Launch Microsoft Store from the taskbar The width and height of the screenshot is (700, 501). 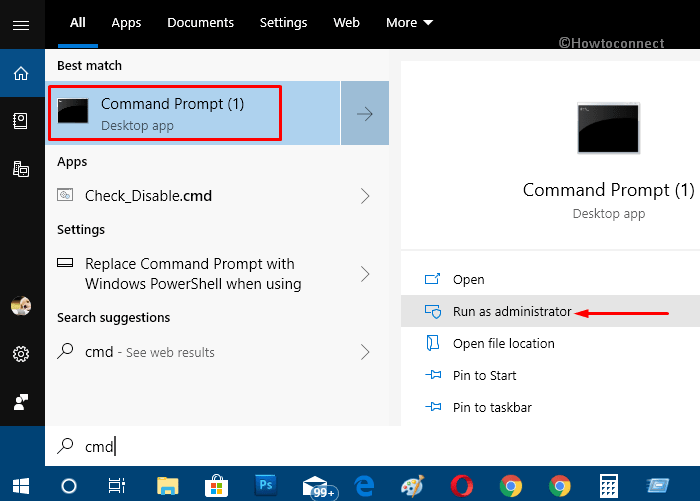(x=217, y=486)
